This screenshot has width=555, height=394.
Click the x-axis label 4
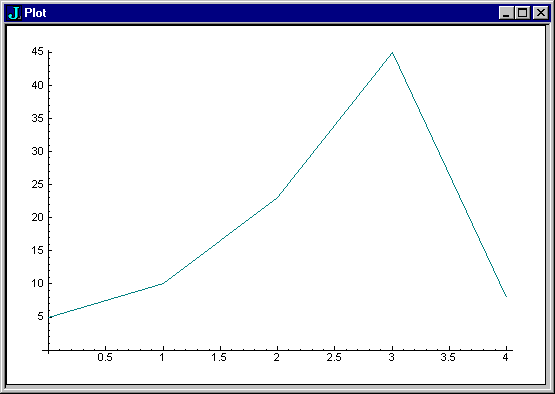tap(506, 358)
